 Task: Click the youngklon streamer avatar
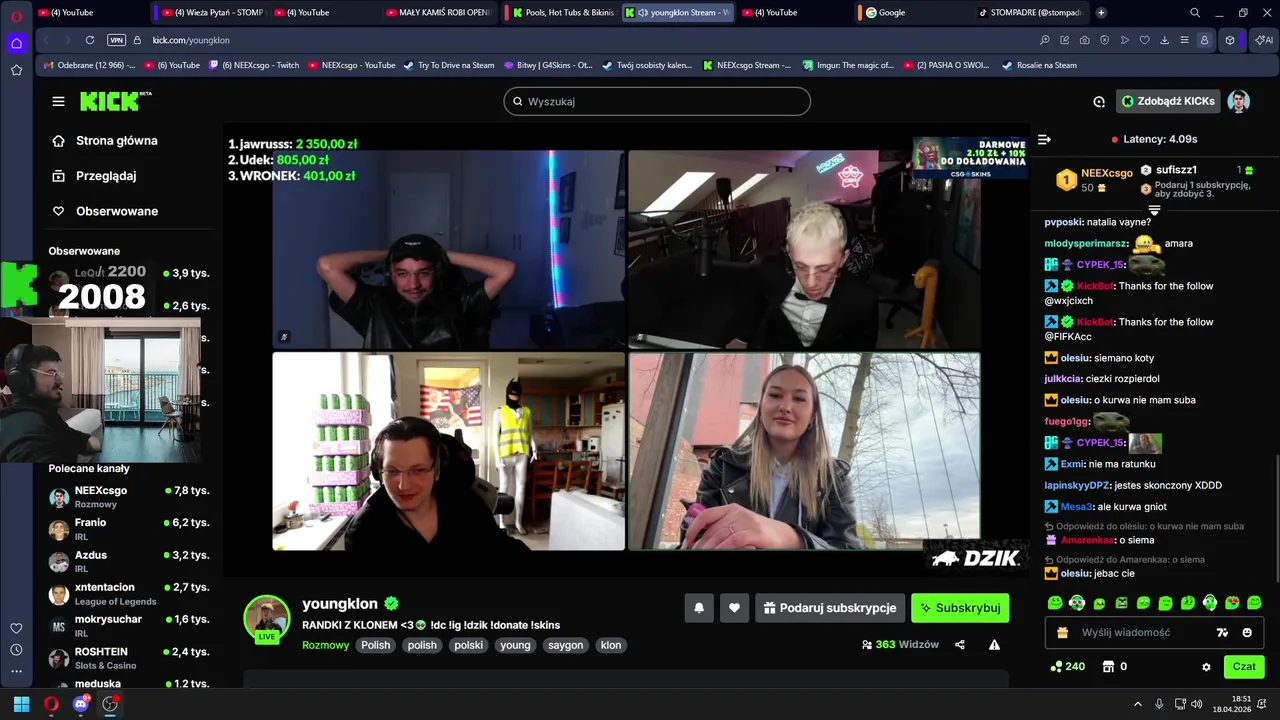pos(267,617)
